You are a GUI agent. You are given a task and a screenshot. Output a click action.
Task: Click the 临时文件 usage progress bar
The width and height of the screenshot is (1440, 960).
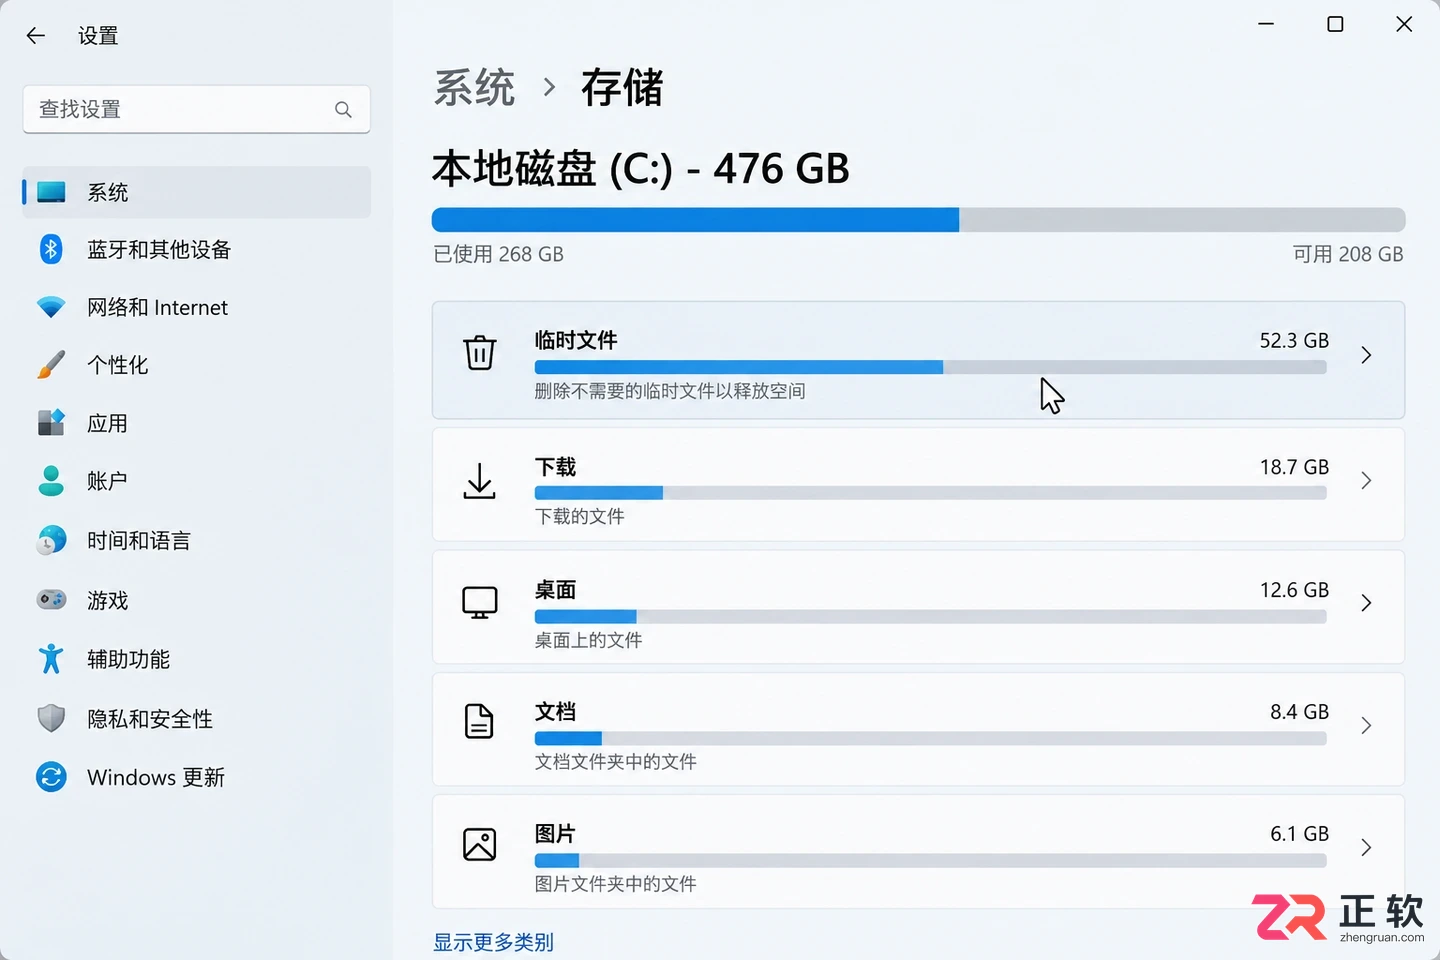931,368
